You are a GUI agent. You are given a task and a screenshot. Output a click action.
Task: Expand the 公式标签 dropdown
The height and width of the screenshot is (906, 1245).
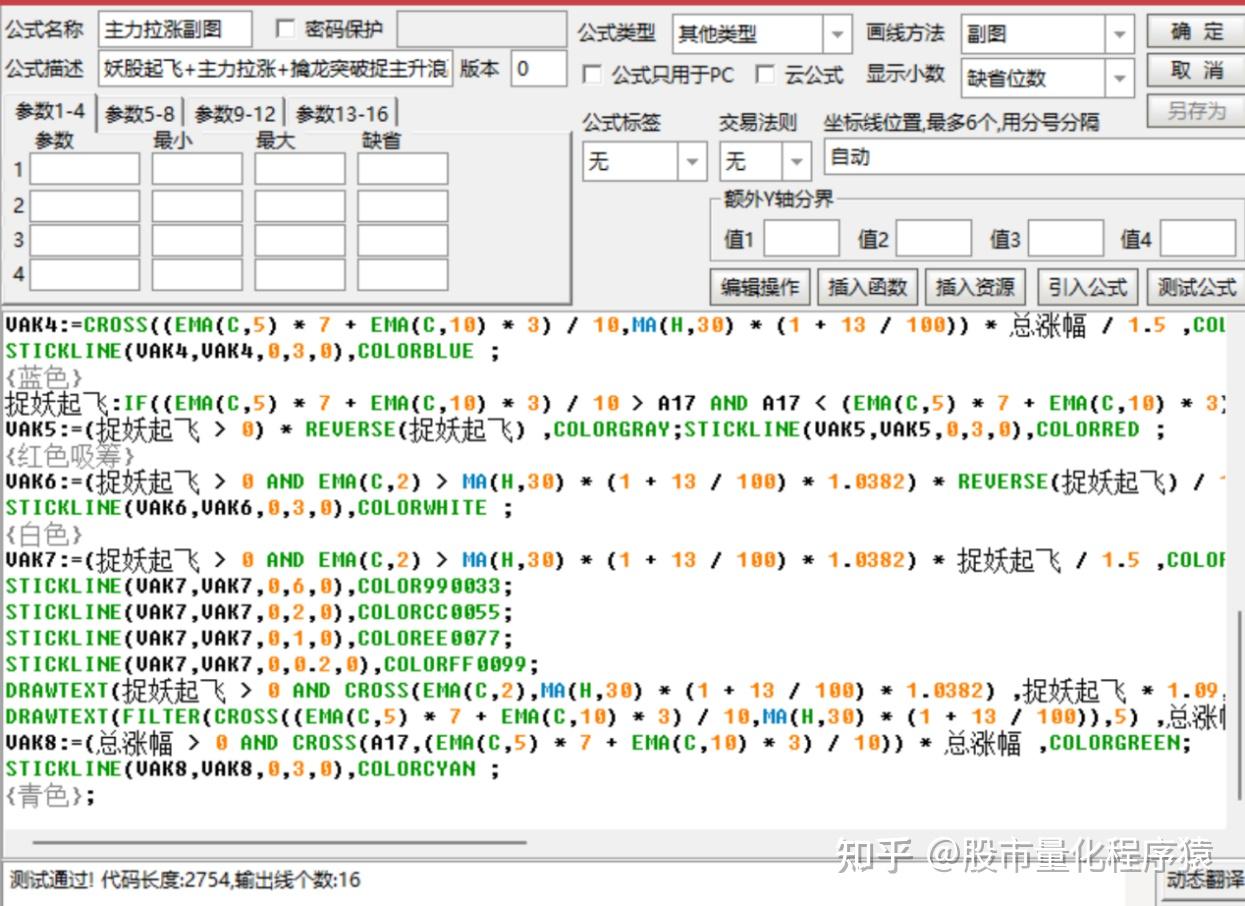692,161
